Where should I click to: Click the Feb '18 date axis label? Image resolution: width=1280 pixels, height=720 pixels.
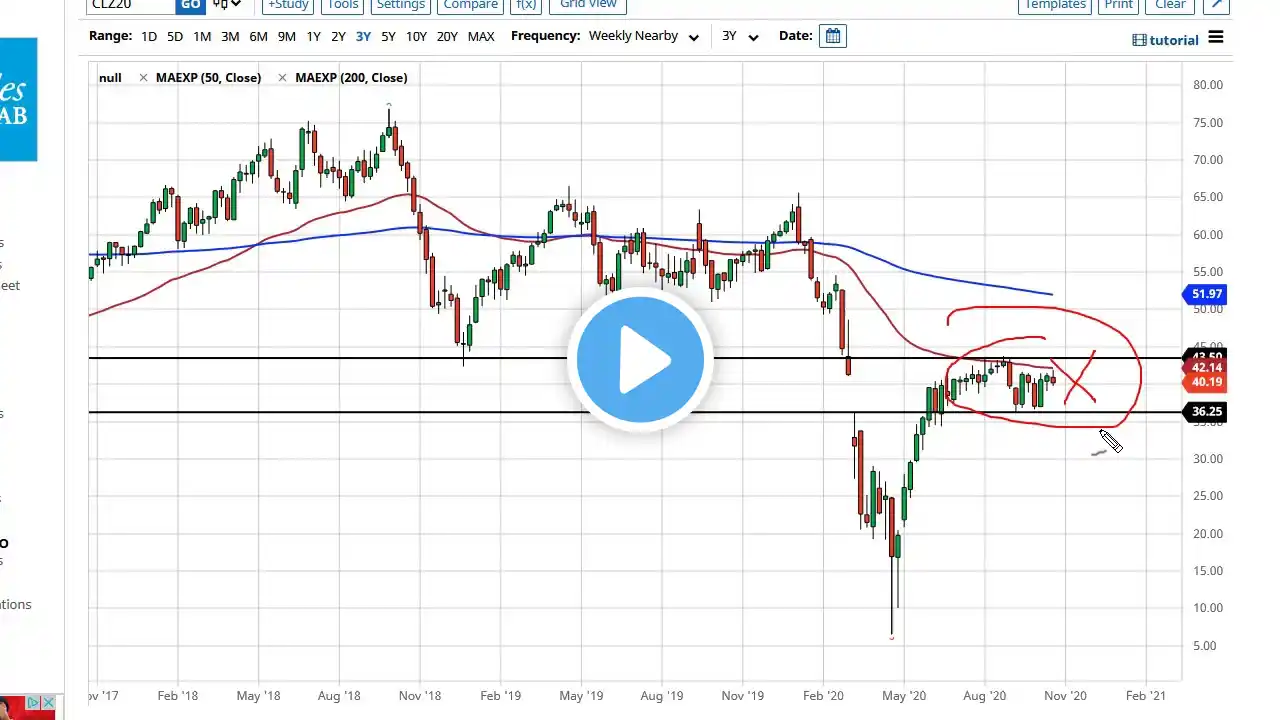tap(177, 695)
